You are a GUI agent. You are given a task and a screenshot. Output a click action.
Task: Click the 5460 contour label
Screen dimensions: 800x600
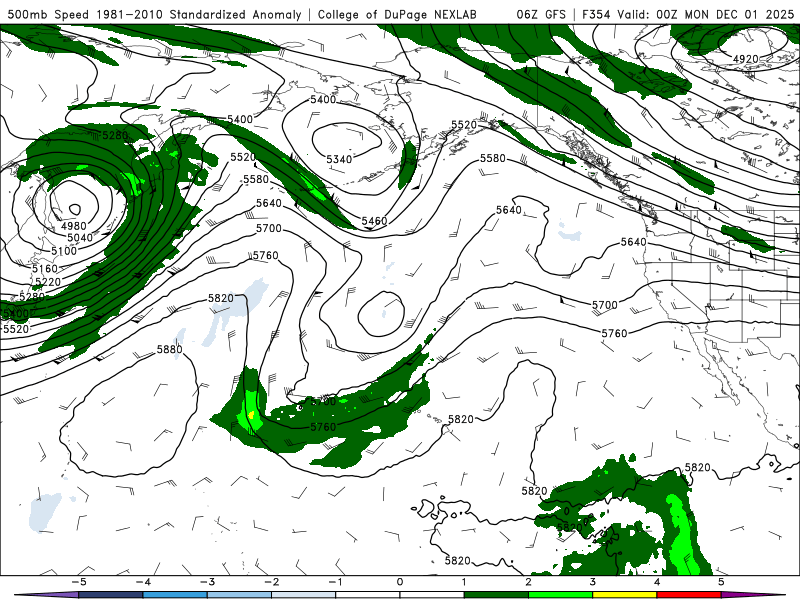click(374, 221)
